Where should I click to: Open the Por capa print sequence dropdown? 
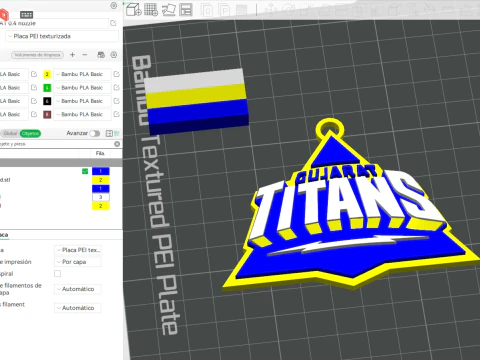point(78,262)
